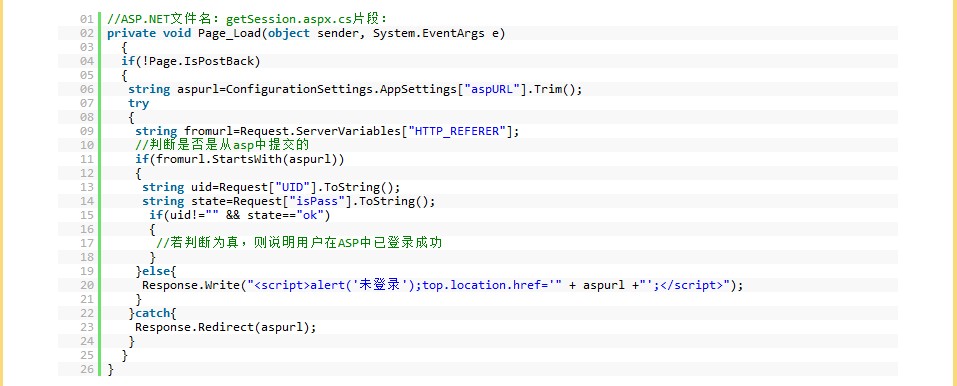Click the fromurl.StartsWith(aspurl) condition
The image size is (957, 386).
pos(240,159)
